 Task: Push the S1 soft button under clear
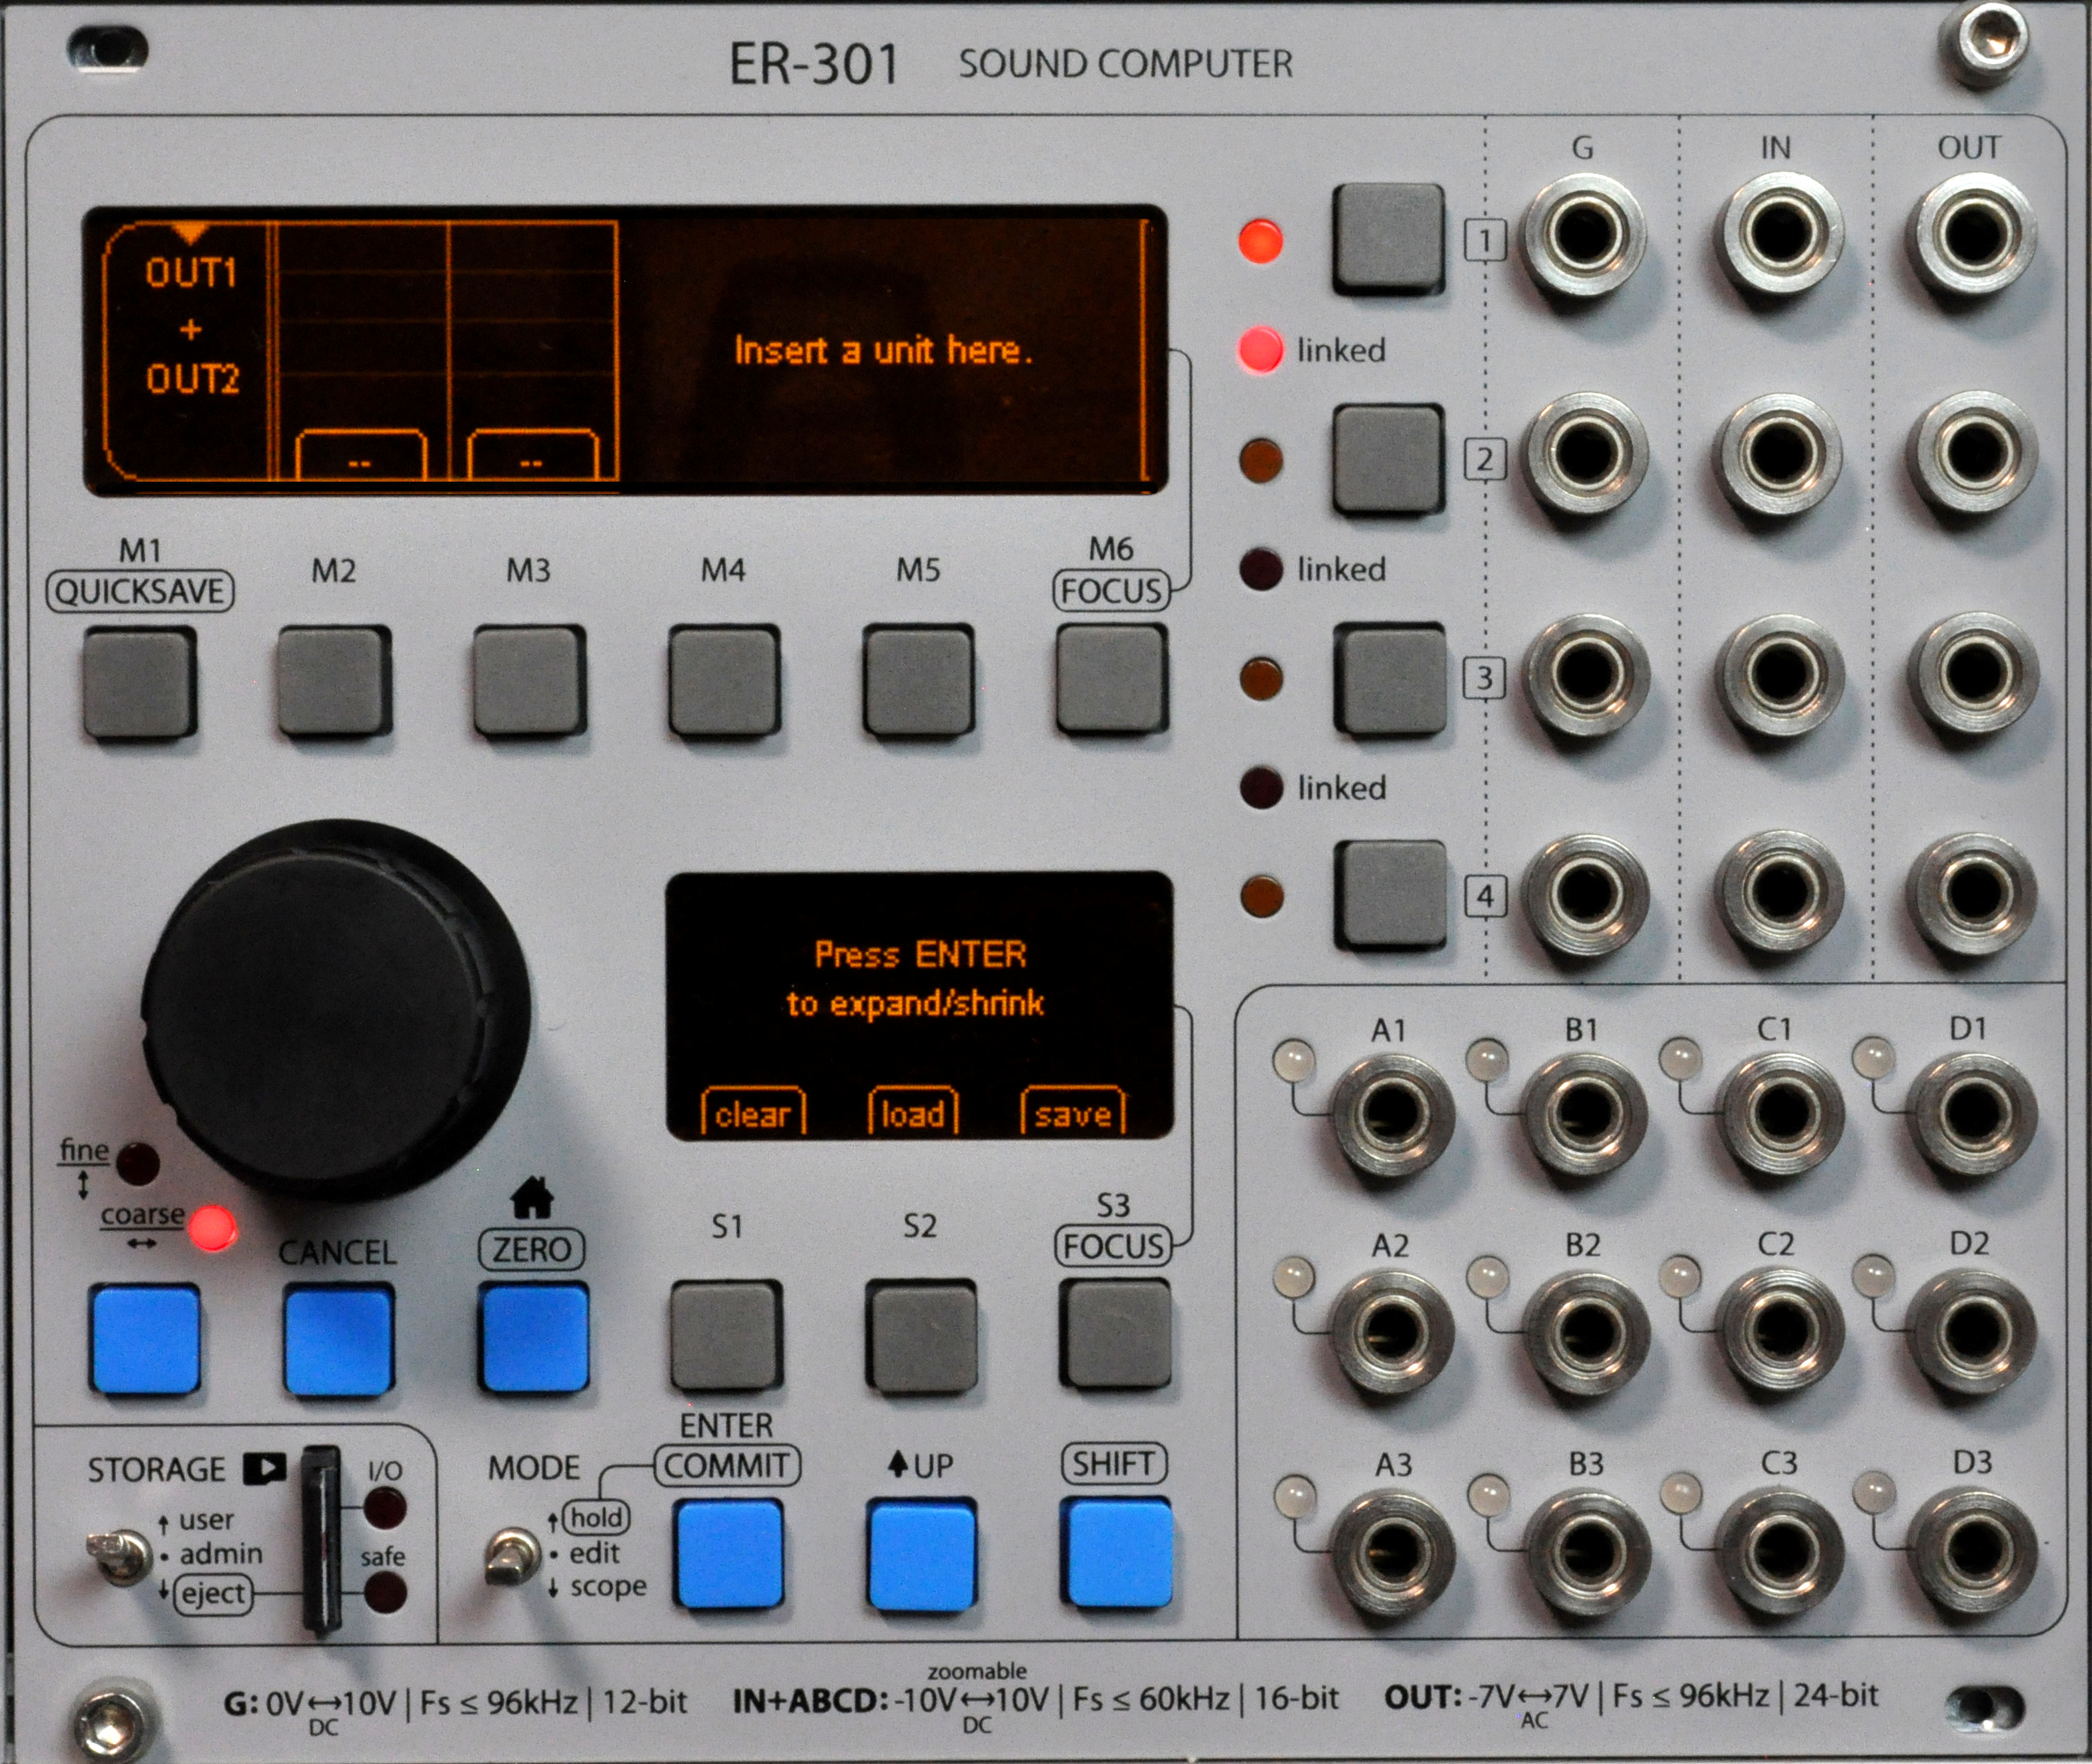point(726,1337)
